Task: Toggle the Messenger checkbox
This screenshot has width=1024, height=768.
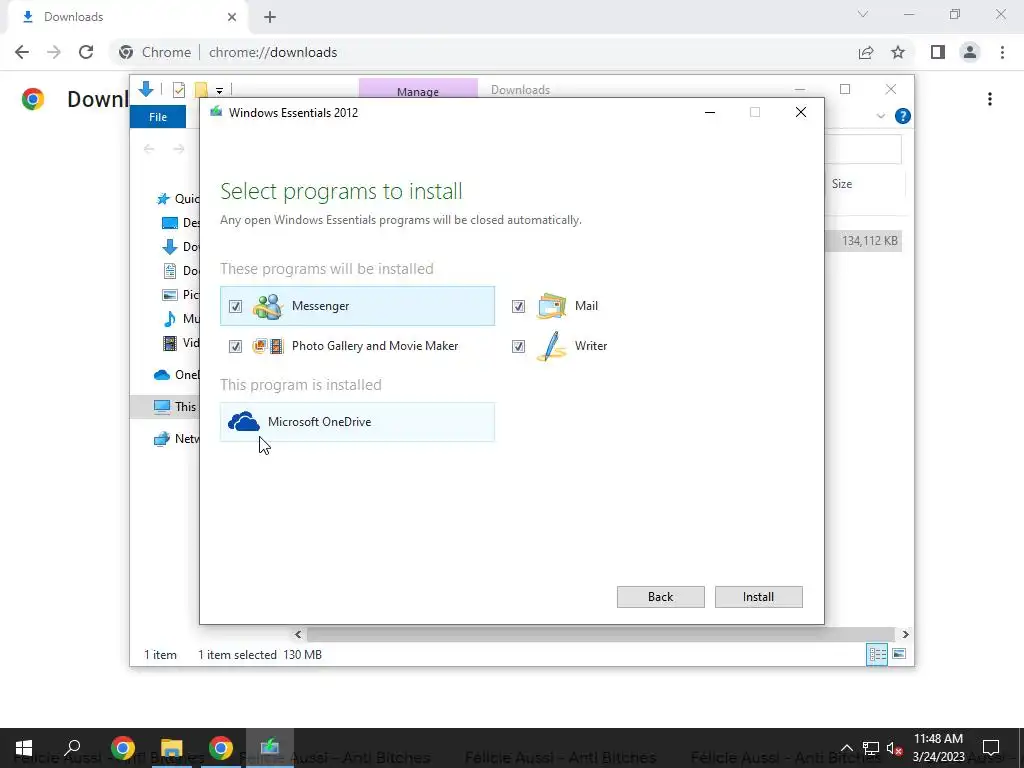Action: tap(235, 306)
